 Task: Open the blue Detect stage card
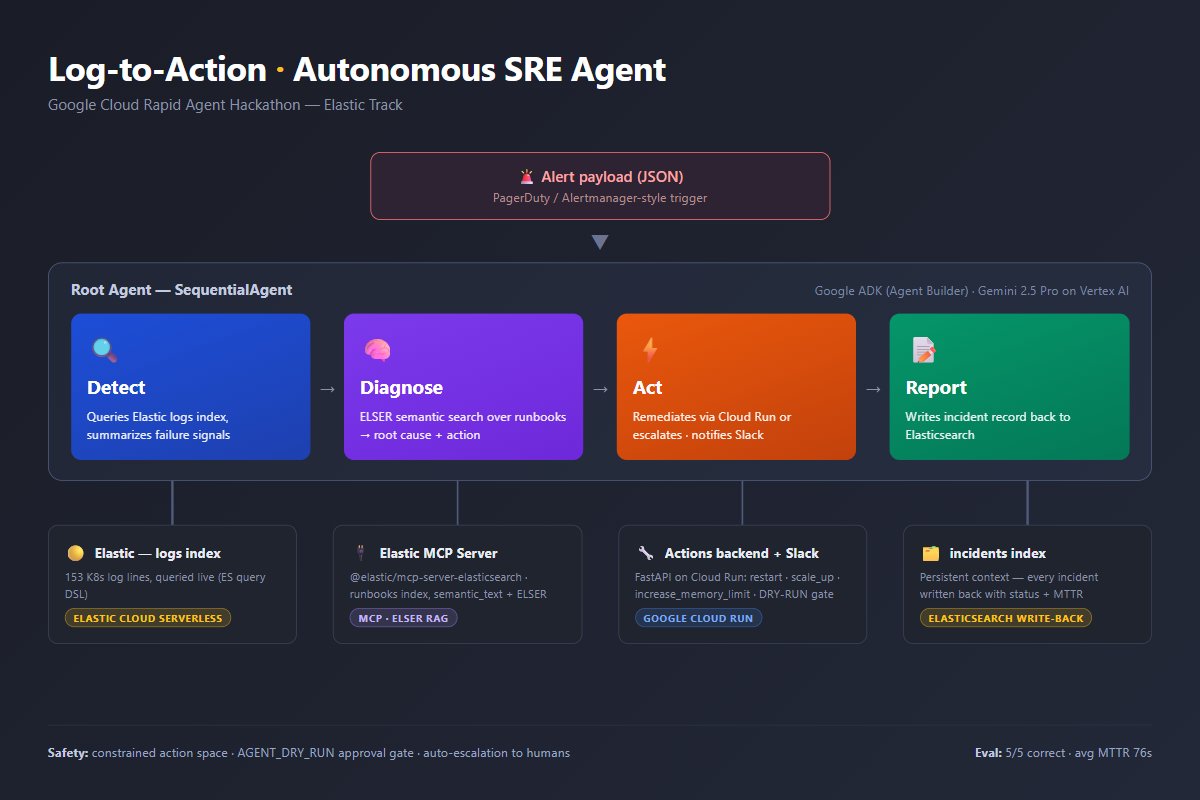pyautogui.click(x=190, y=387)
